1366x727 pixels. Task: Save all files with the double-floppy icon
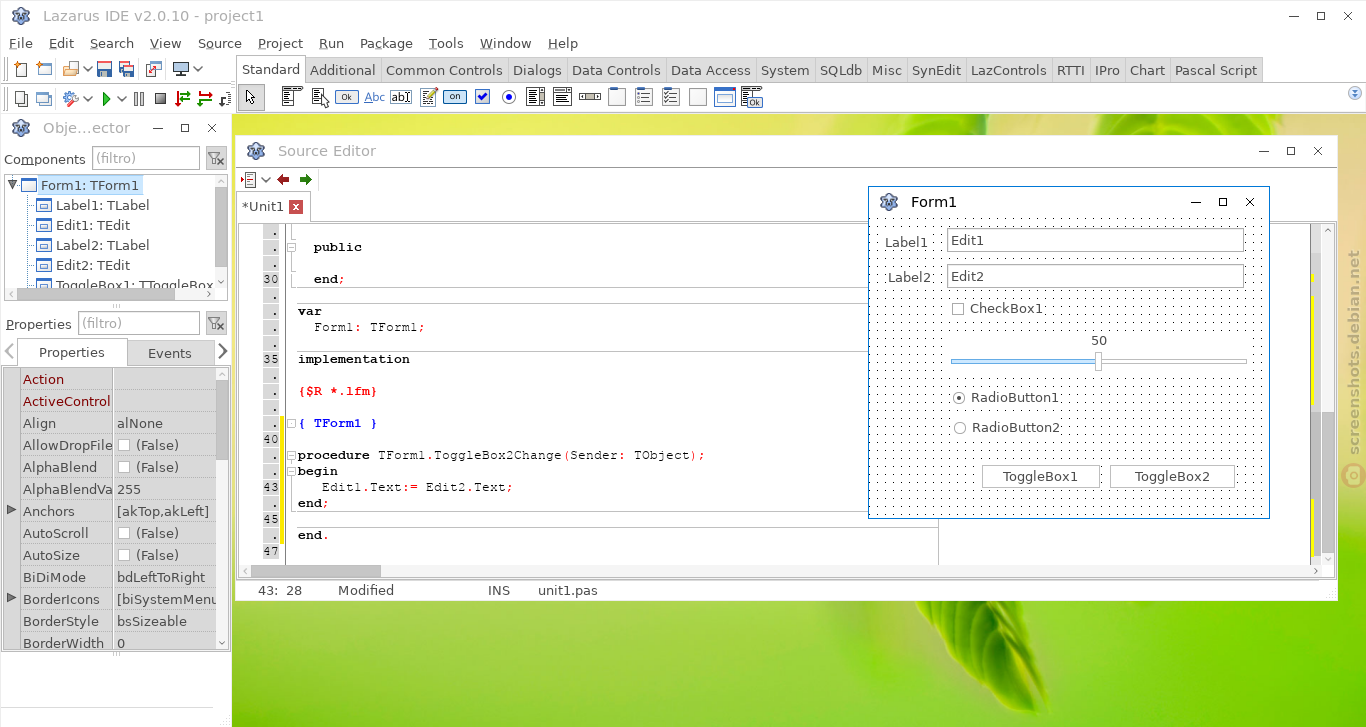[126, 69]
